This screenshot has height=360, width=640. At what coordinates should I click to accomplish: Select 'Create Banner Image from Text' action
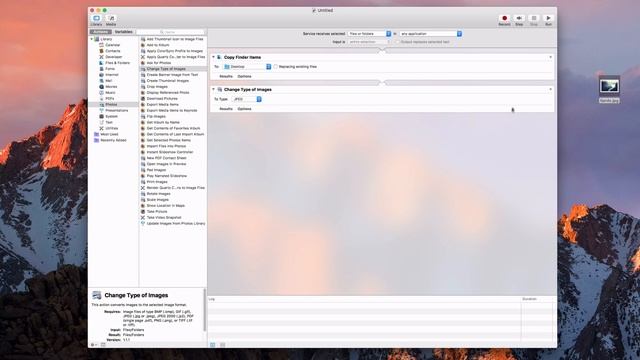(172, 75)
